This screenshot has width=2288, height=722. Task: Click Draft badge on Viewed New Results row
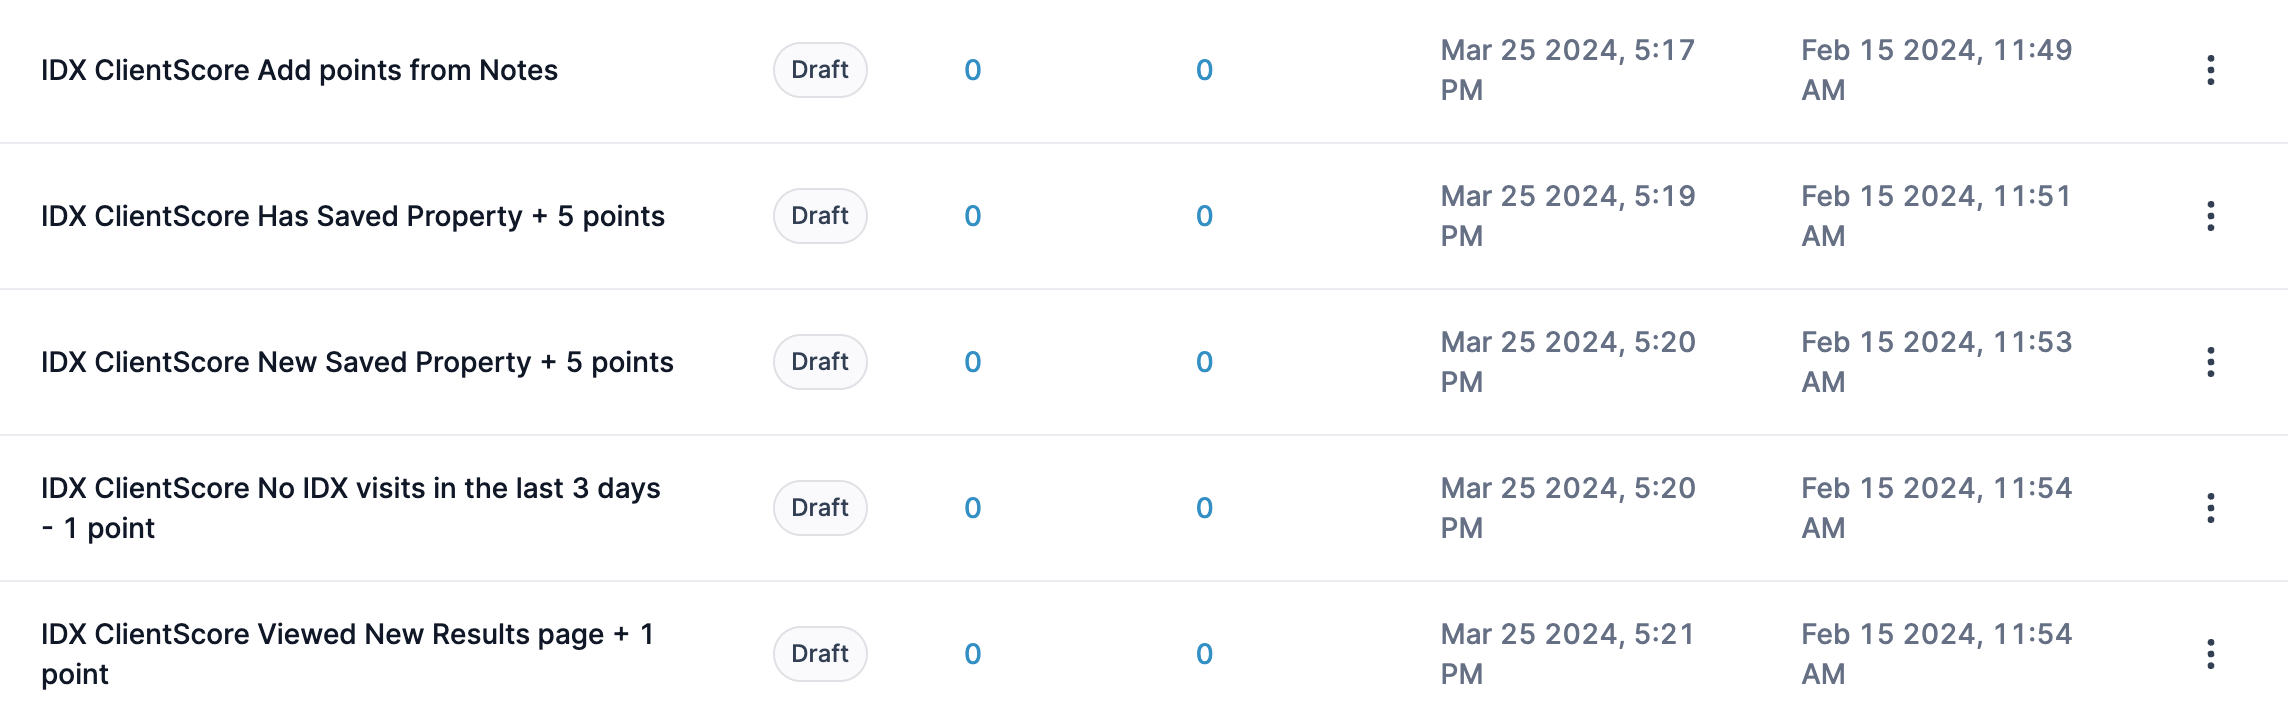[x=820, y=654]
